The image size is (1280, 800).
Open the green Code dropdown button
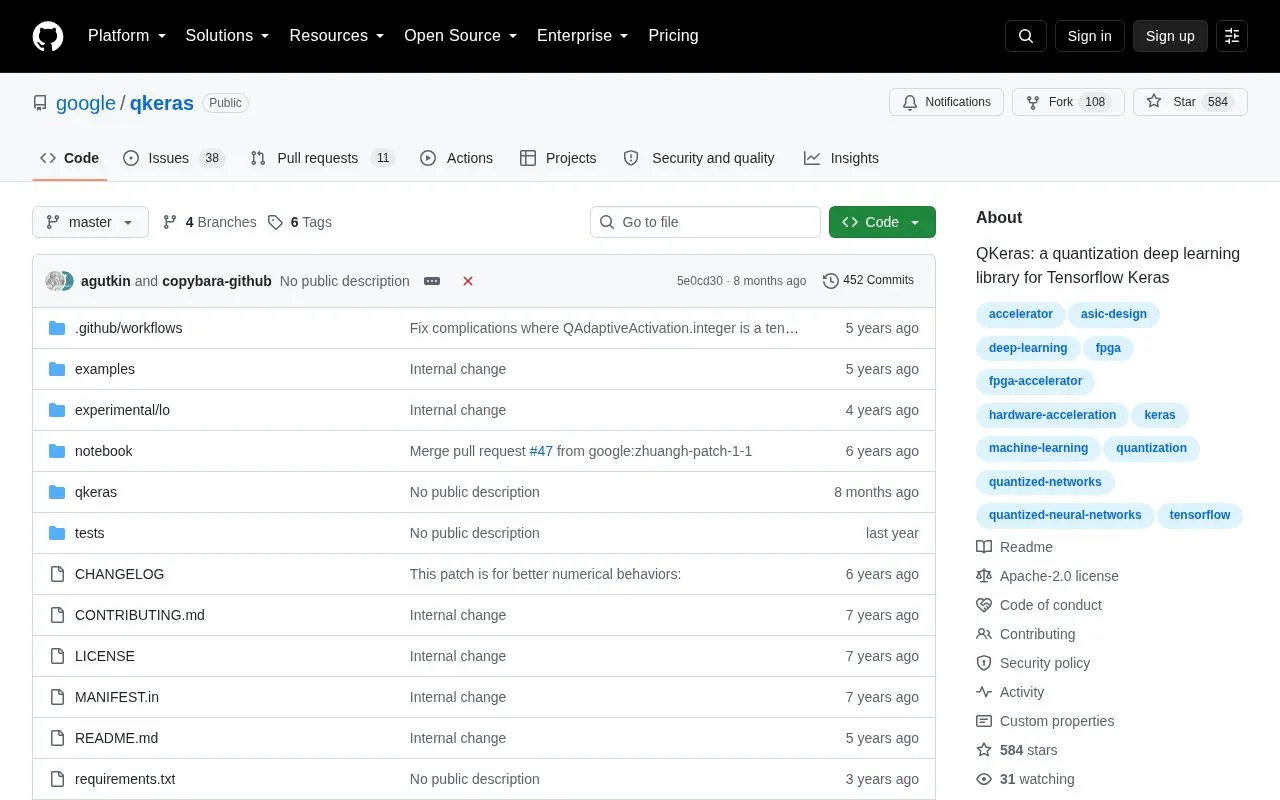pos(882,222)
